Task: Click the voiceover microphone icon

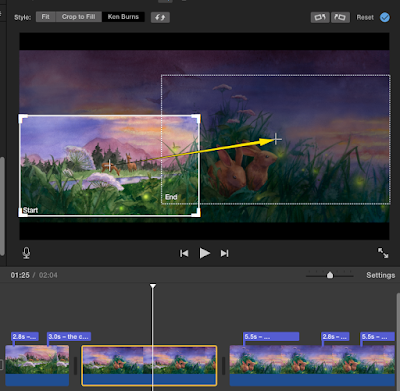Action: coord(26,253)
